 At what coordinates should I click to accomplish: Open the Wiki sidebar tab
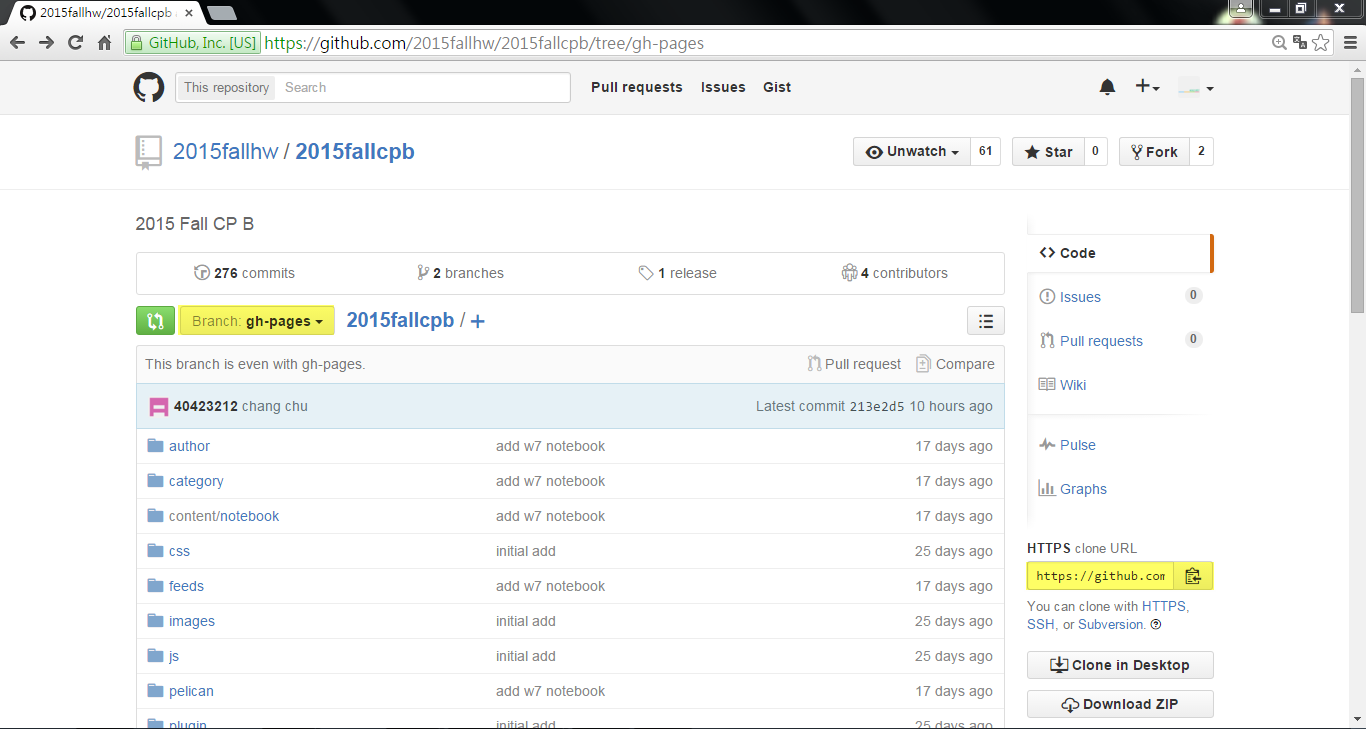tap(1119, 385)
